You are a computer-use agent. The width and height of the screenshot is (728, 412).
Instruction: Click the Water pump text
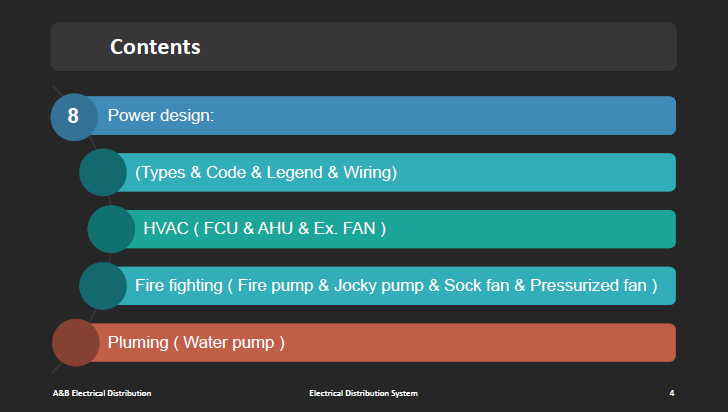(229, 342)
